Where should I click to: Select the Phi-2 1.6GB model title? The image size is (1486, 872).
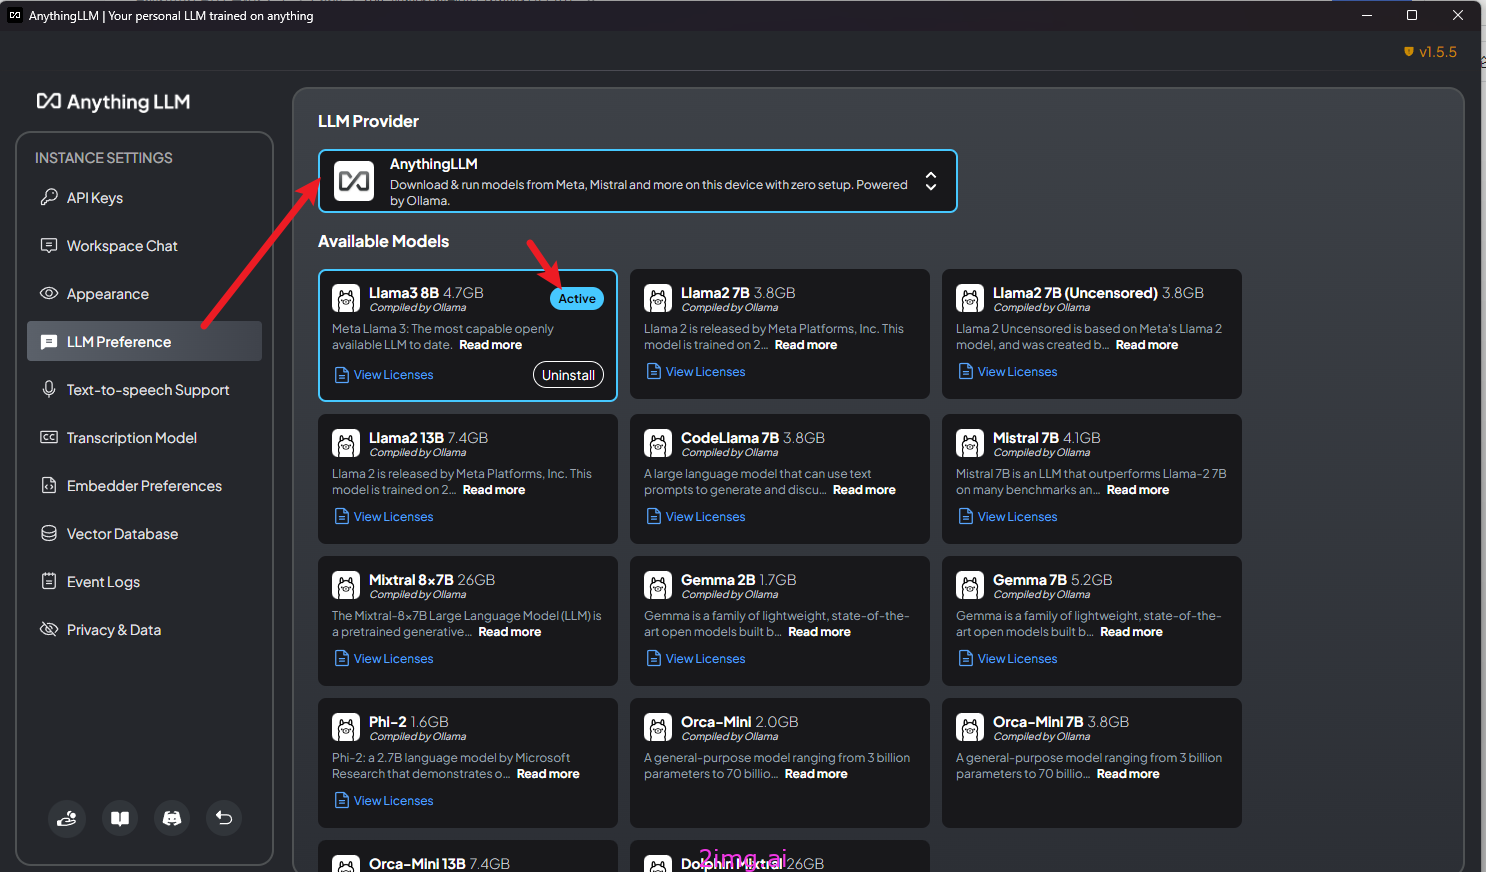[409, 722]
